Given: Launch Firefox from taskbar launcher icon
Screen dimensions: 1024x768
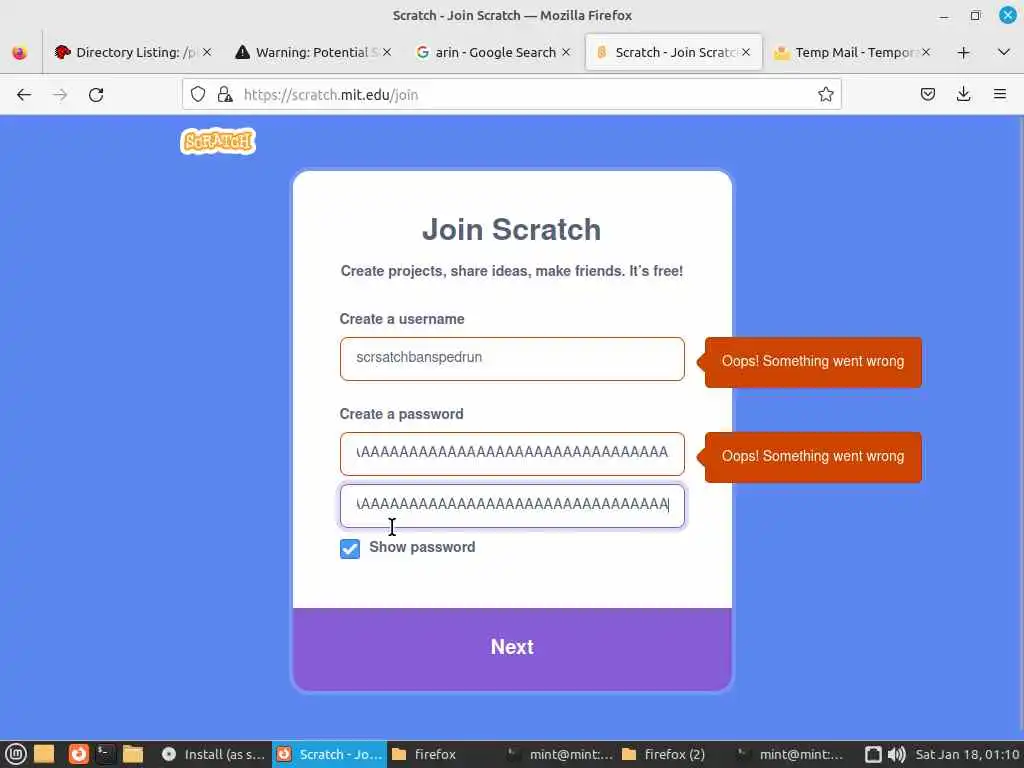Looking at the screenshot, I should 78,754.
